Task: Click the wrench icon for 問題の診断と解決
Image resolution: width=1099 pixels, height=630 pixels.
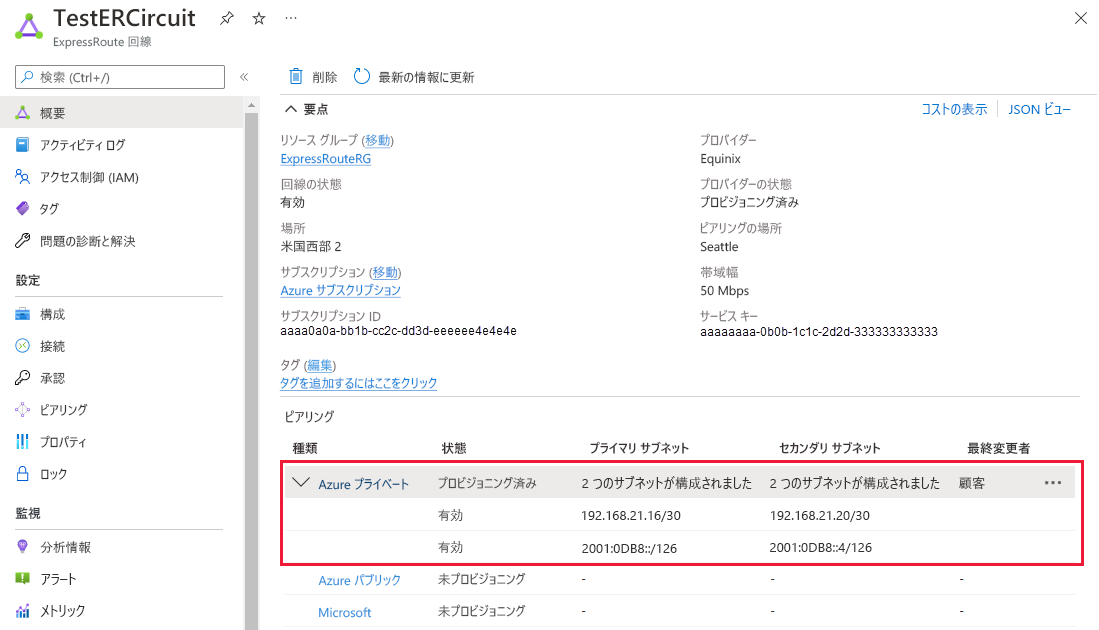Action: [x=22, y=241]
